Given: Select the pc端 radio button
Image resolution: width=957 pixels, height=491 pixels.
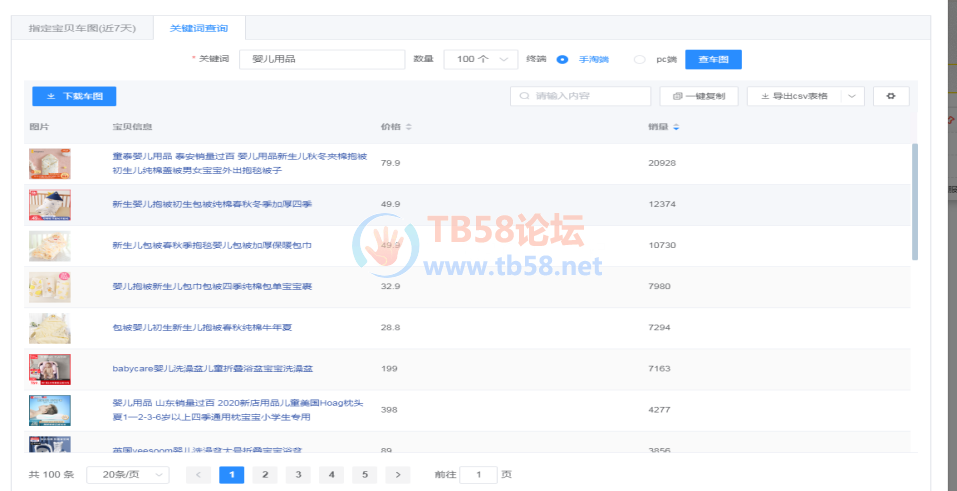Looking at the screenshot, I should pyautogui.click(x=640, y=60).
